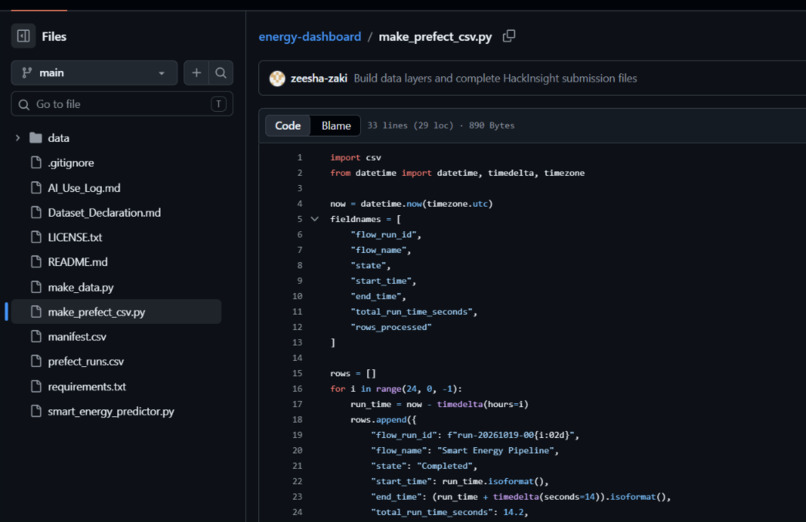Open README.md file
Screen dimensions: 806x522
click(x=78, y=262)
